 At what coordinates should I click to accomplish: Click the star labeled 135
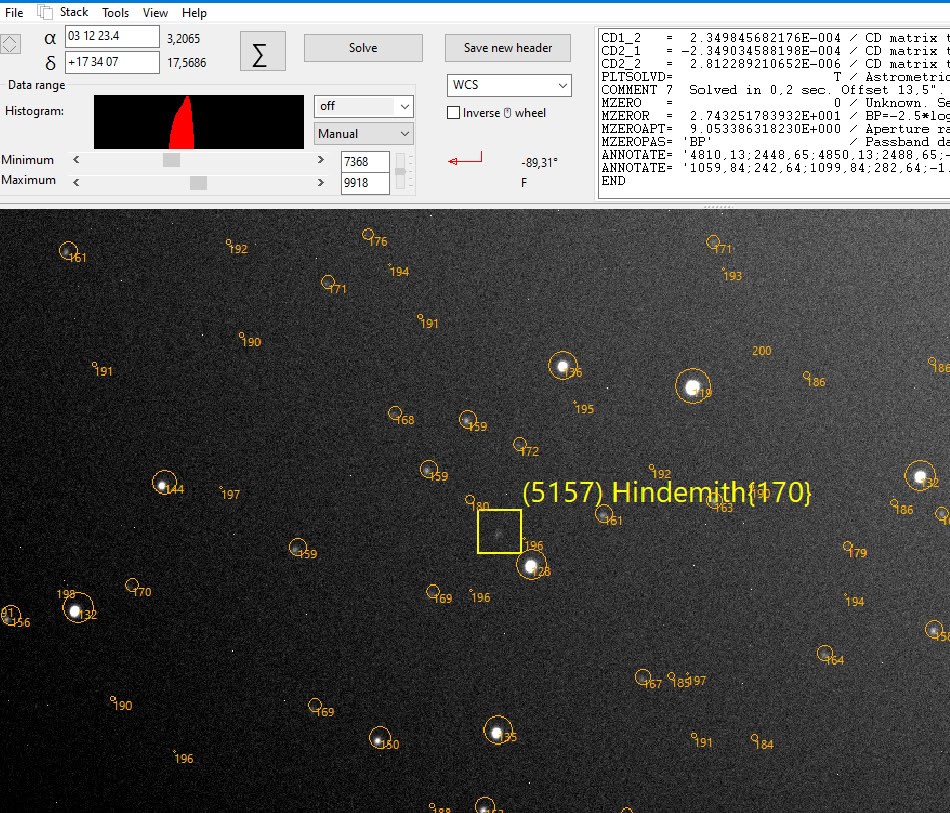497,732
